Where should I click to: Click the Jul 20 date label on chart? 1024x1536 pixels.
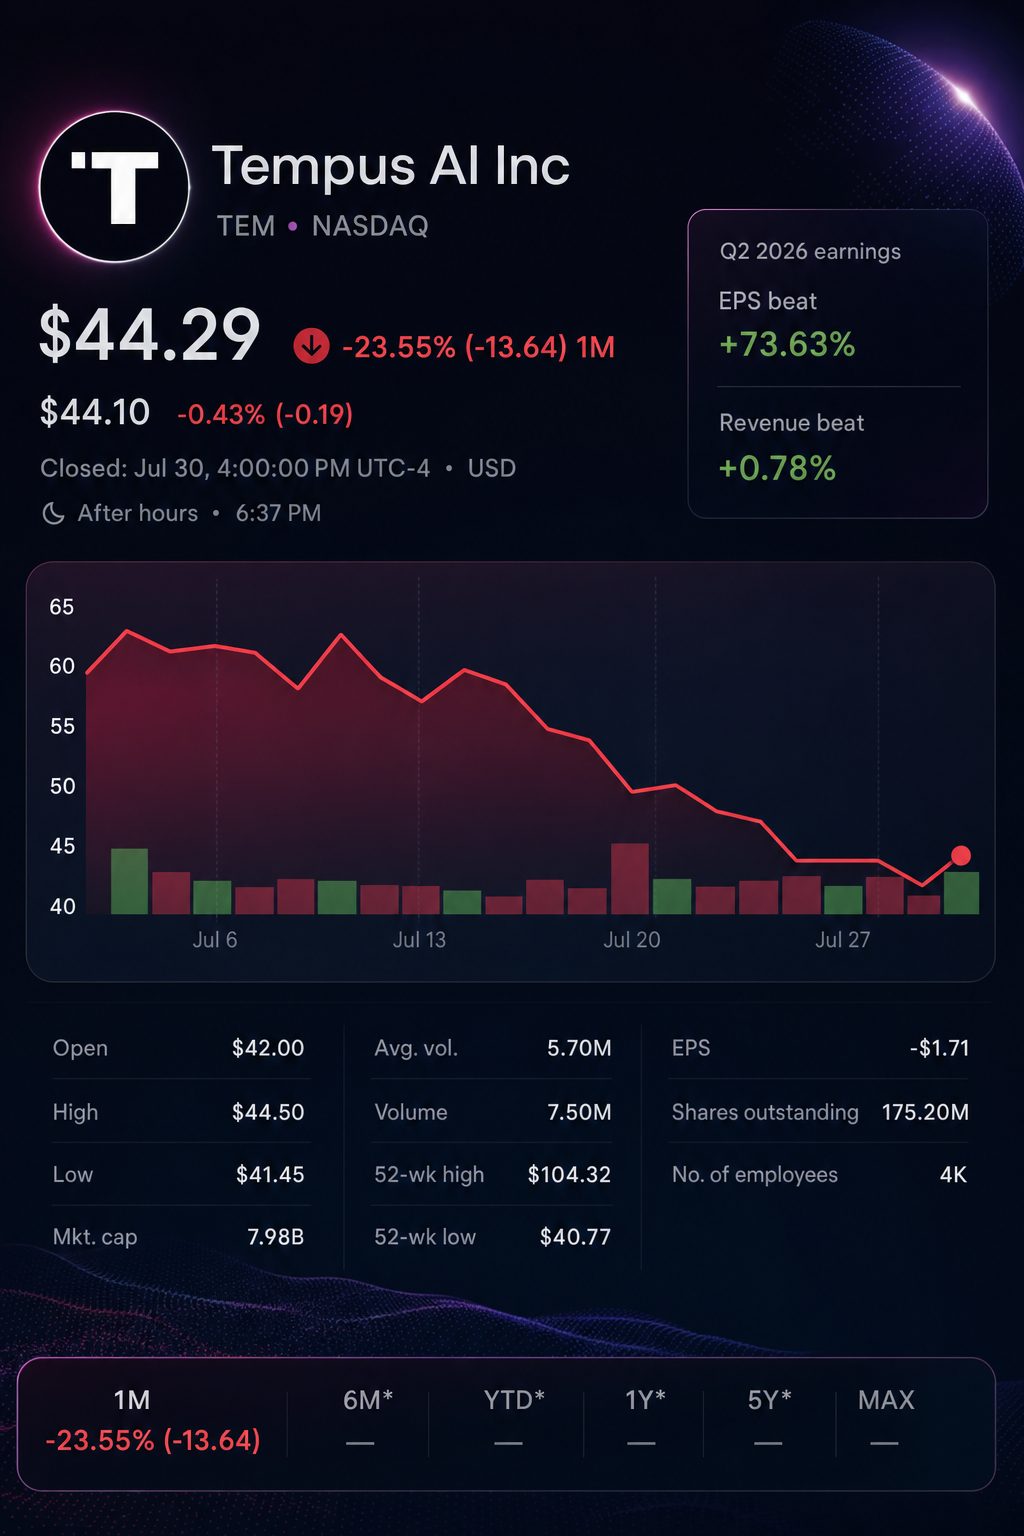[632, 940]
